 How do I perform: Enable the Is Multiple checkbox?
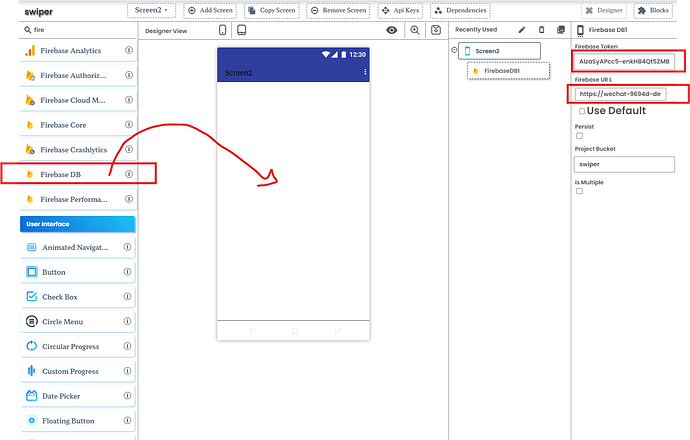579,191
